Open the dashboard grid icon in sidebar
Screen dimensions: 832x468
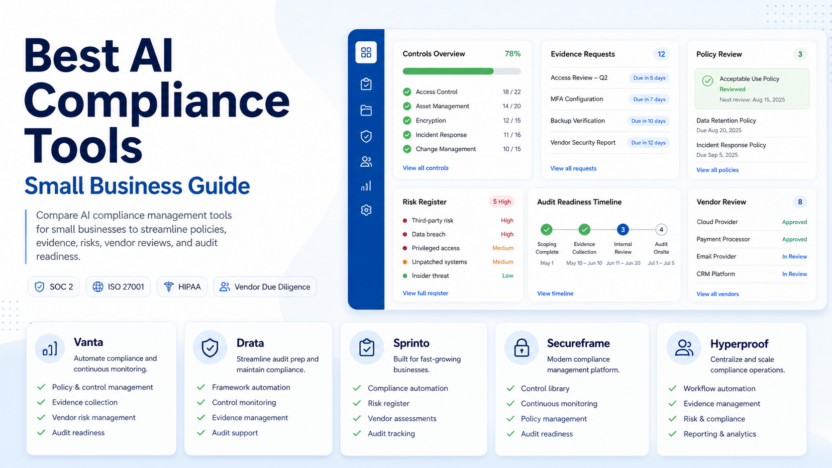point(366,53)
